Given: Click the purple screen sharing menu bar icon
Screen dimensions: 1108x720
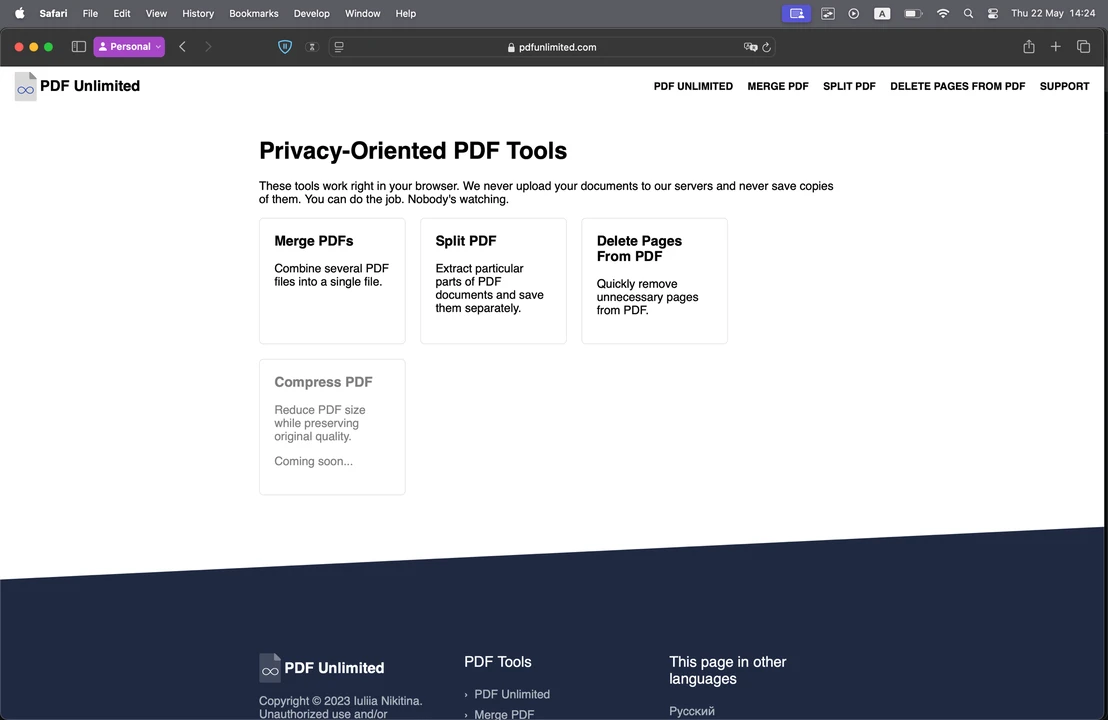Looking at the screenshot, I should [796, 13].
